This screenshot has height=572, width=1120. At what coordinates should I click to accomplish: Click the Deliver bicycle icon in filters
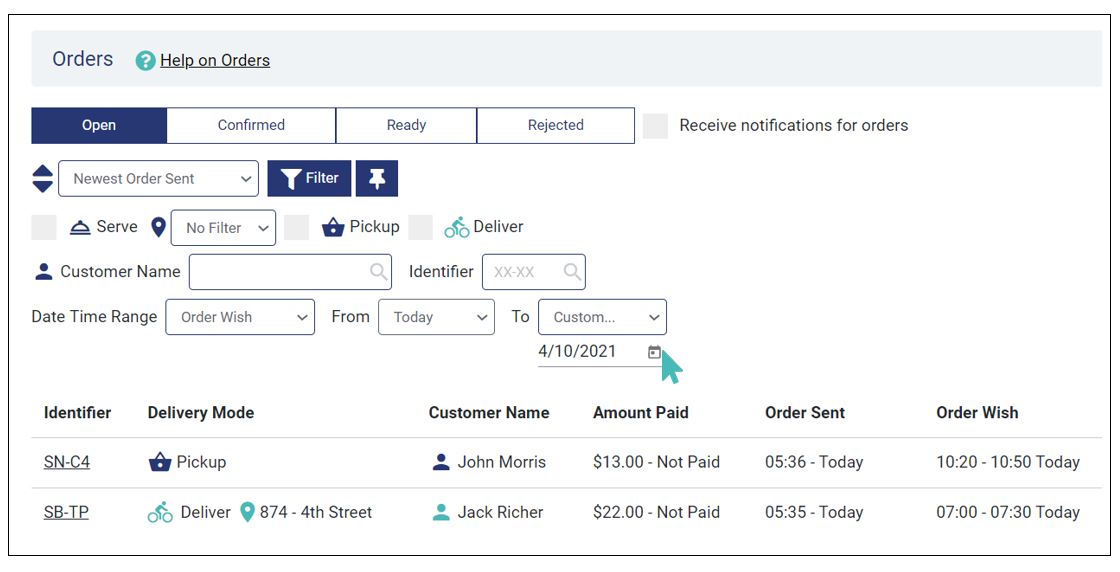(457, 227)
